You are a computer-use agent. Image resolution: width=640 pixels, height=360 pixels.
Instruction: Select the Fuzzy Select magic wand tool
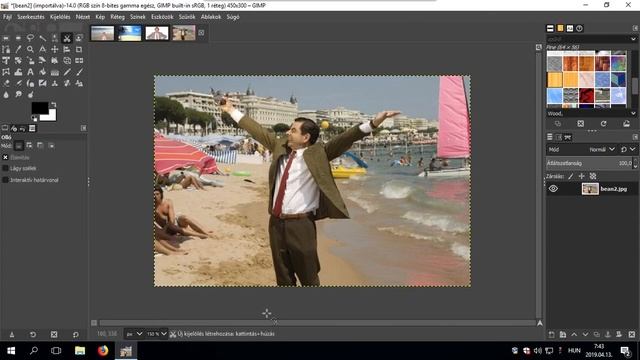point(42,38)
